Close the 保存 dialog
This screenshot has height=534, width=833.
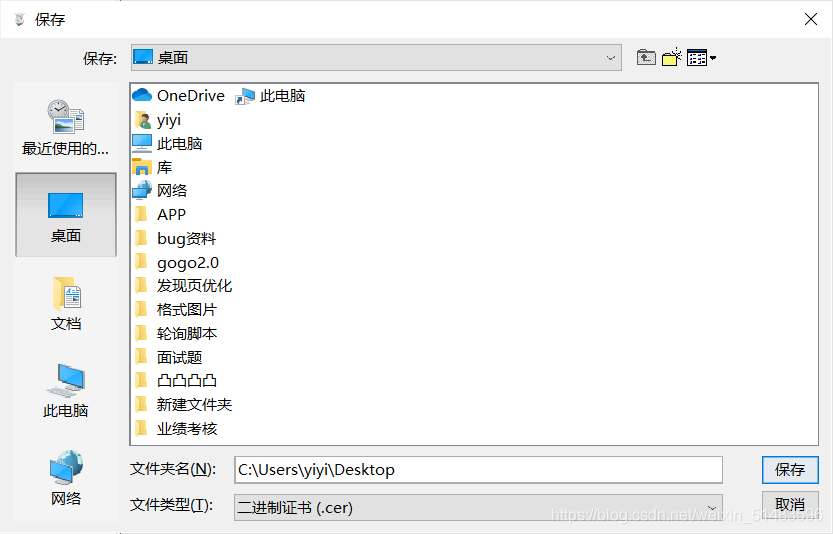[811, 19]
